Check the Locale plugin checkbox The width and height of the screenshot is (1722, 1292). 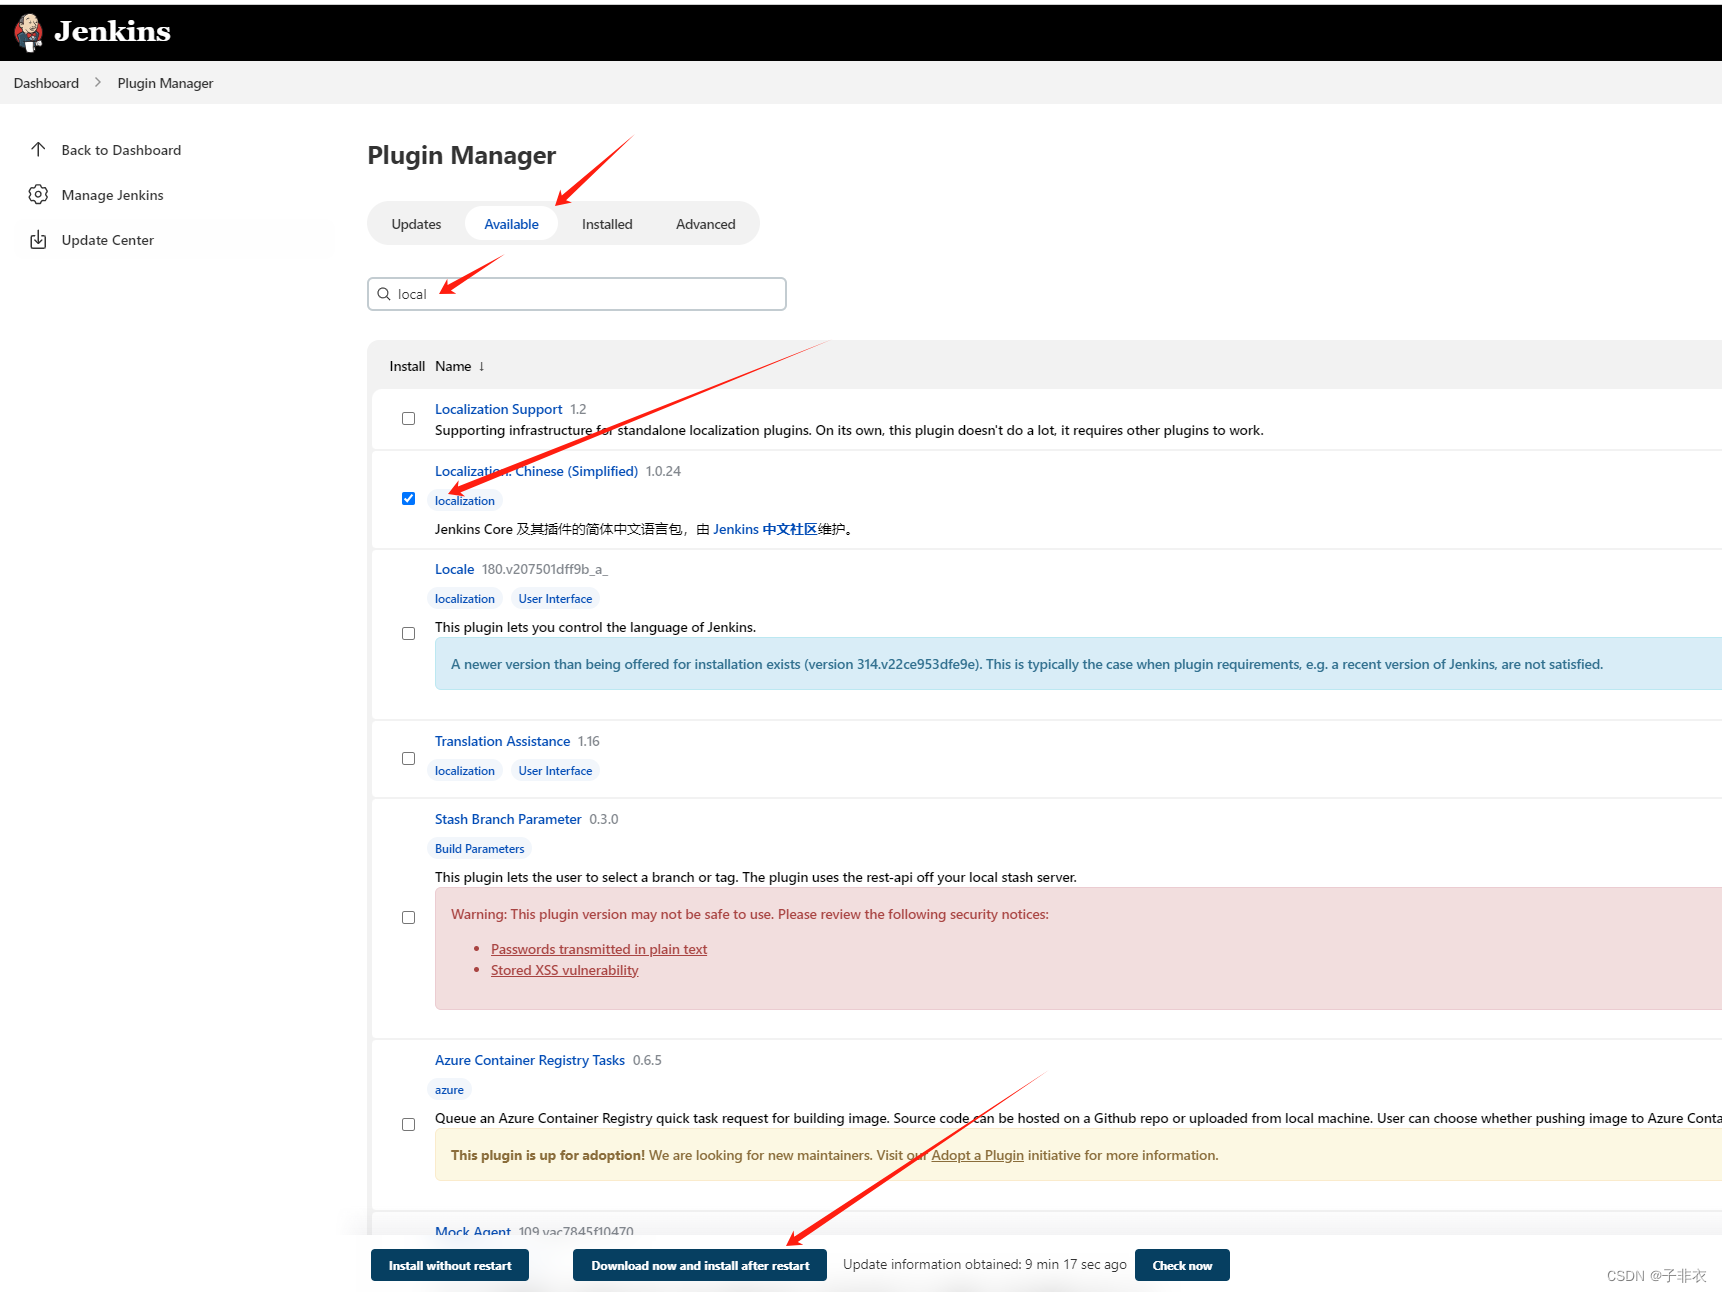pyautogui.click(x=408, y=633)
